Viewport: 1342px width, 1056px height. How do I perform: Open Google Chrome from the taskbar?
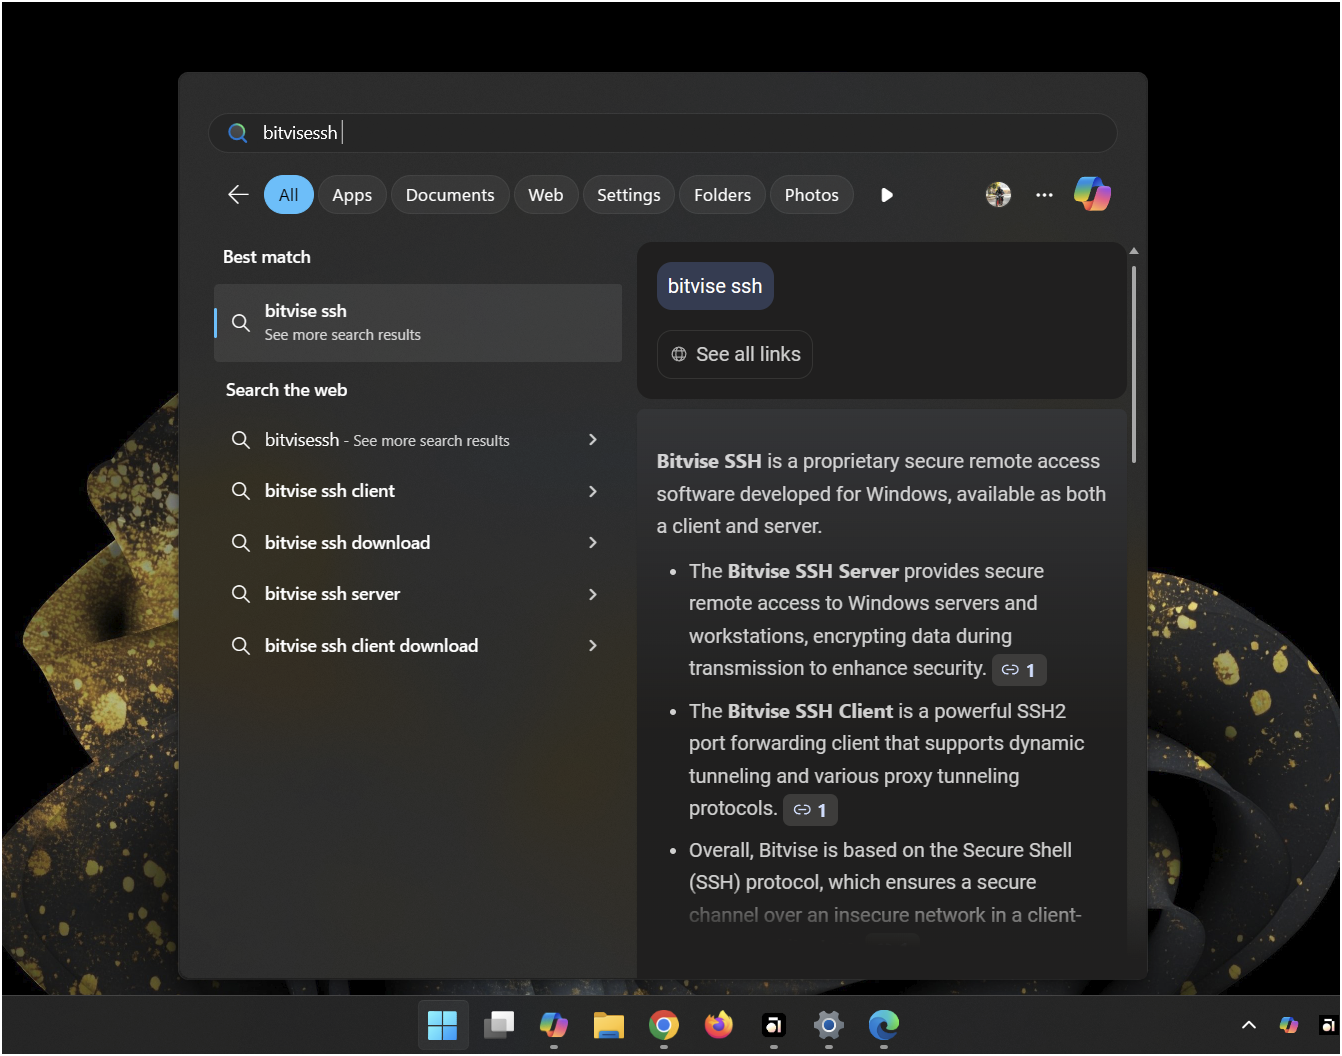click(x=664, y=1025)
